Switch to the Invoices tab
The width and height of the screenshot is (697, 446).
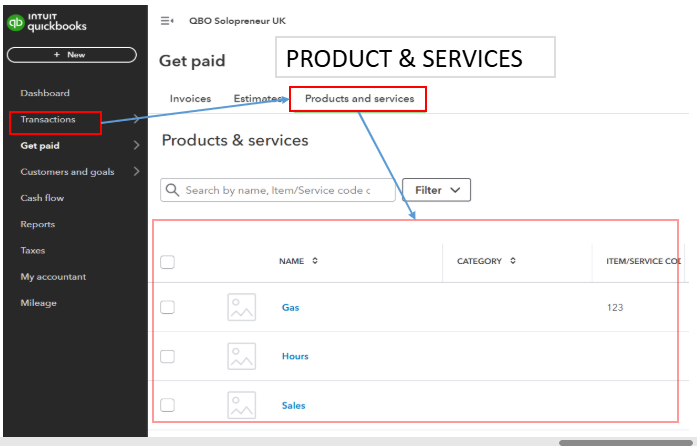click(190, 99)
